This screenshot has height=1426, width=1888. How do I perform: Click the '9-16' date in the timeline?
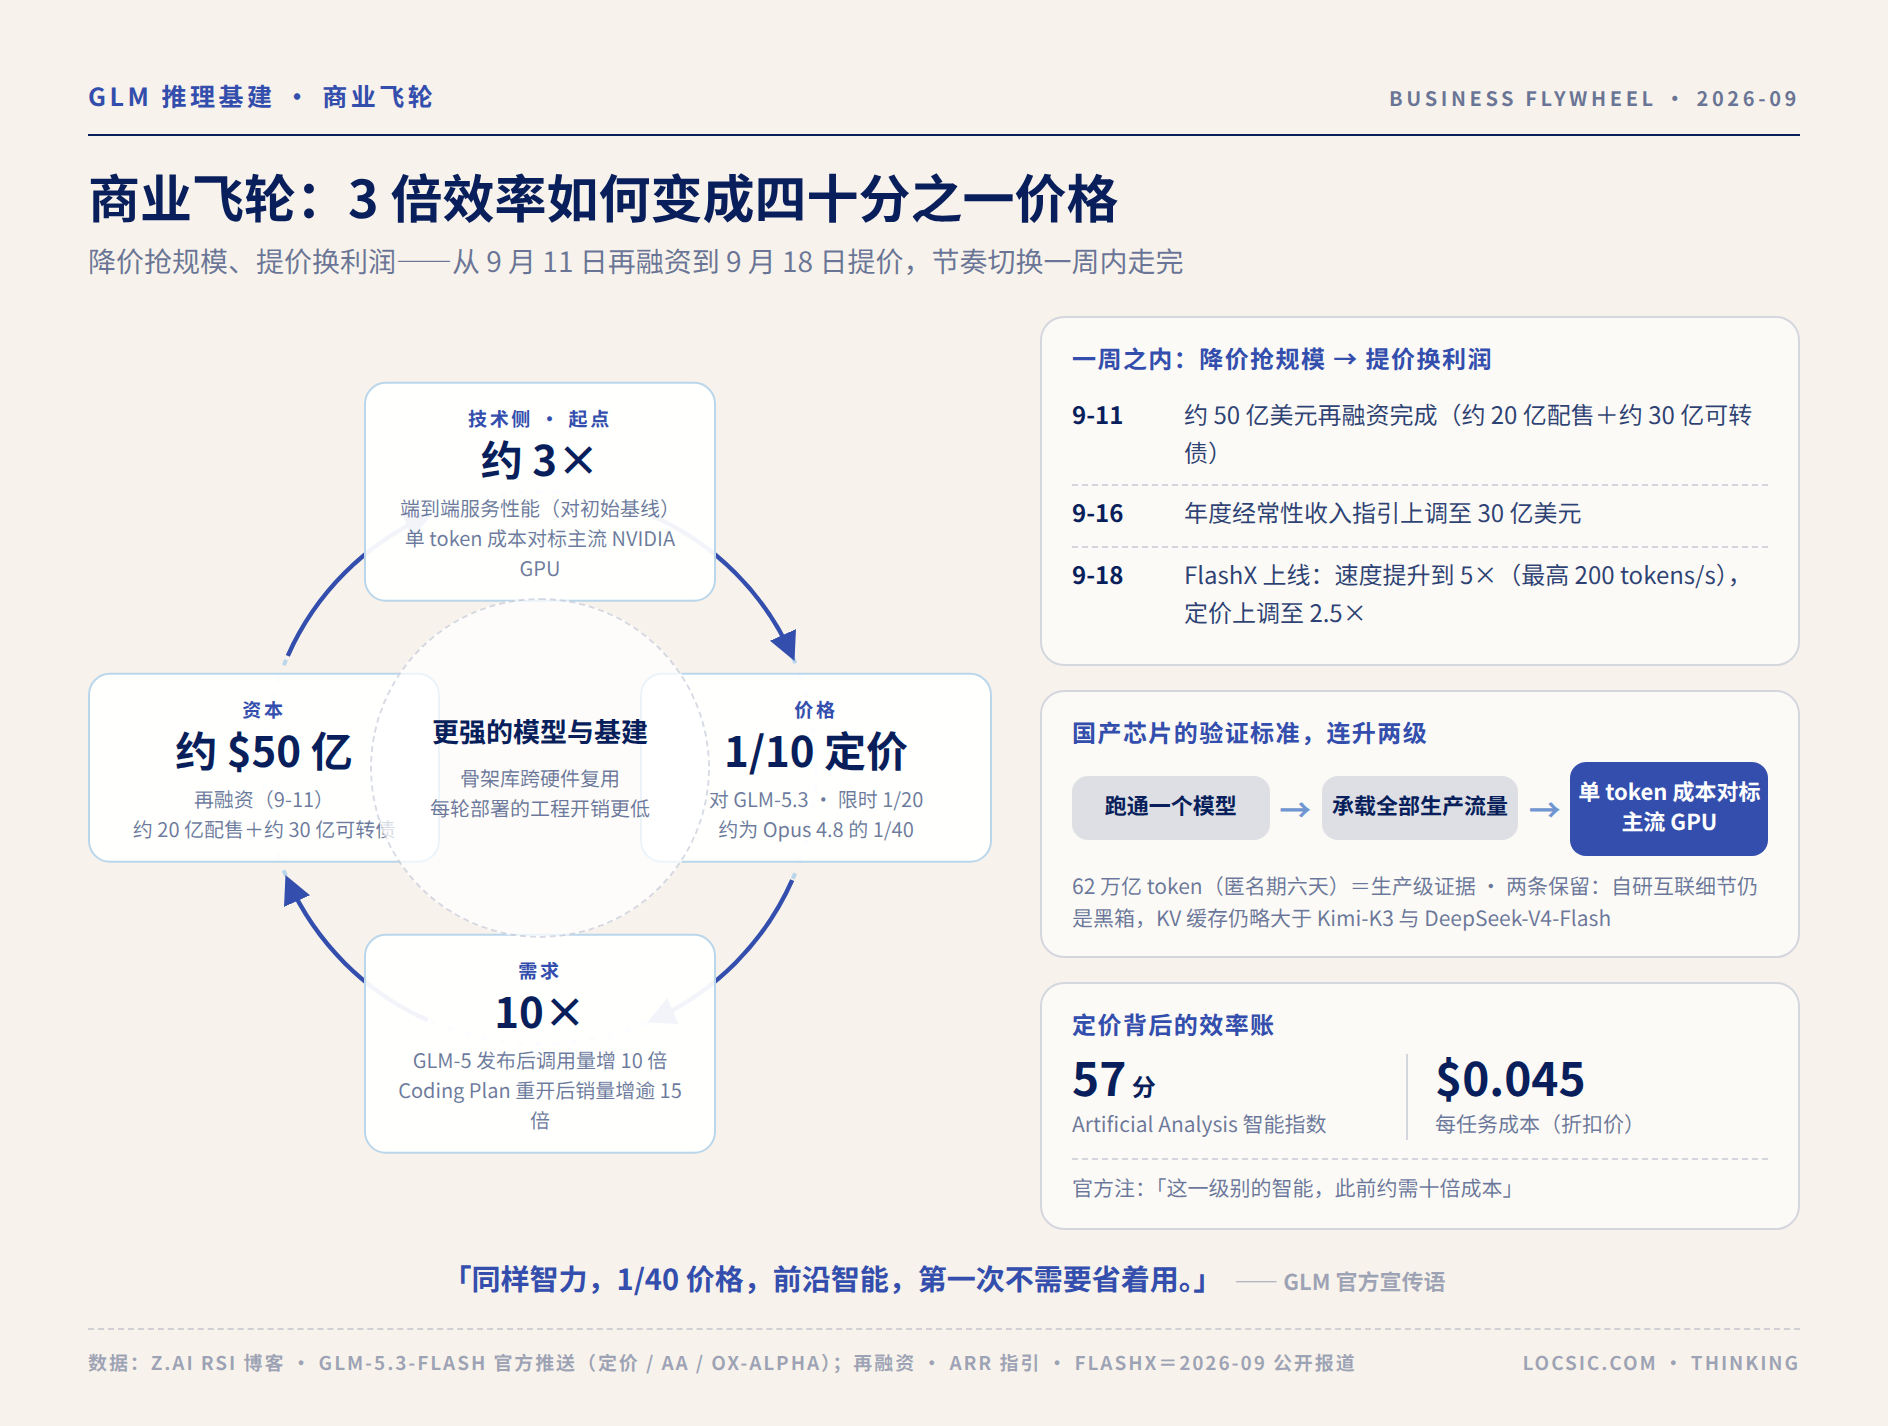pyautogui.click(x=1097, y=514)
